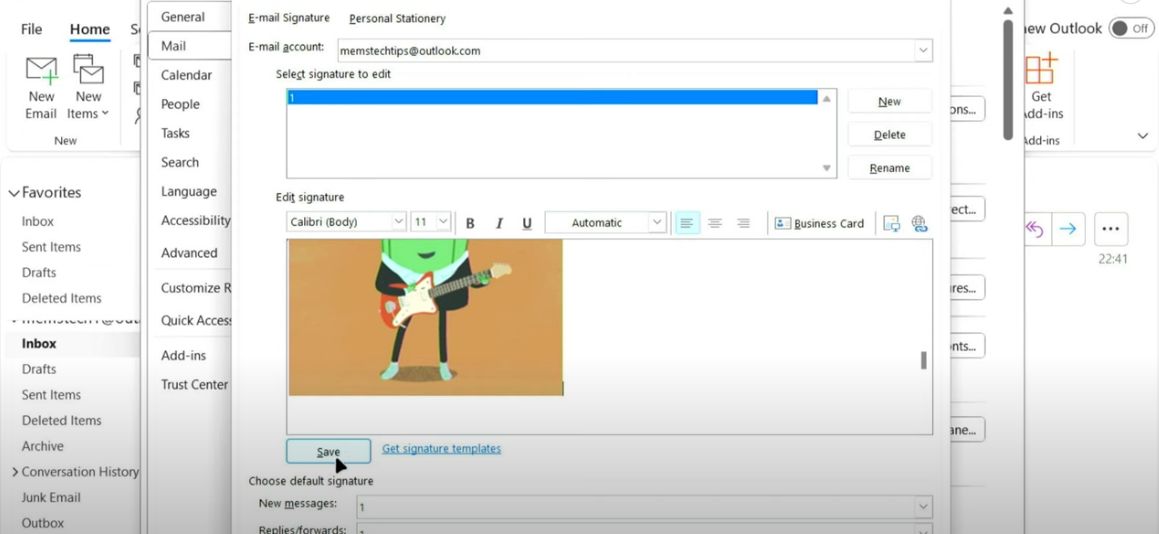Apply bold formatting to signature text
1159x534 pixels.
[470, 223]
